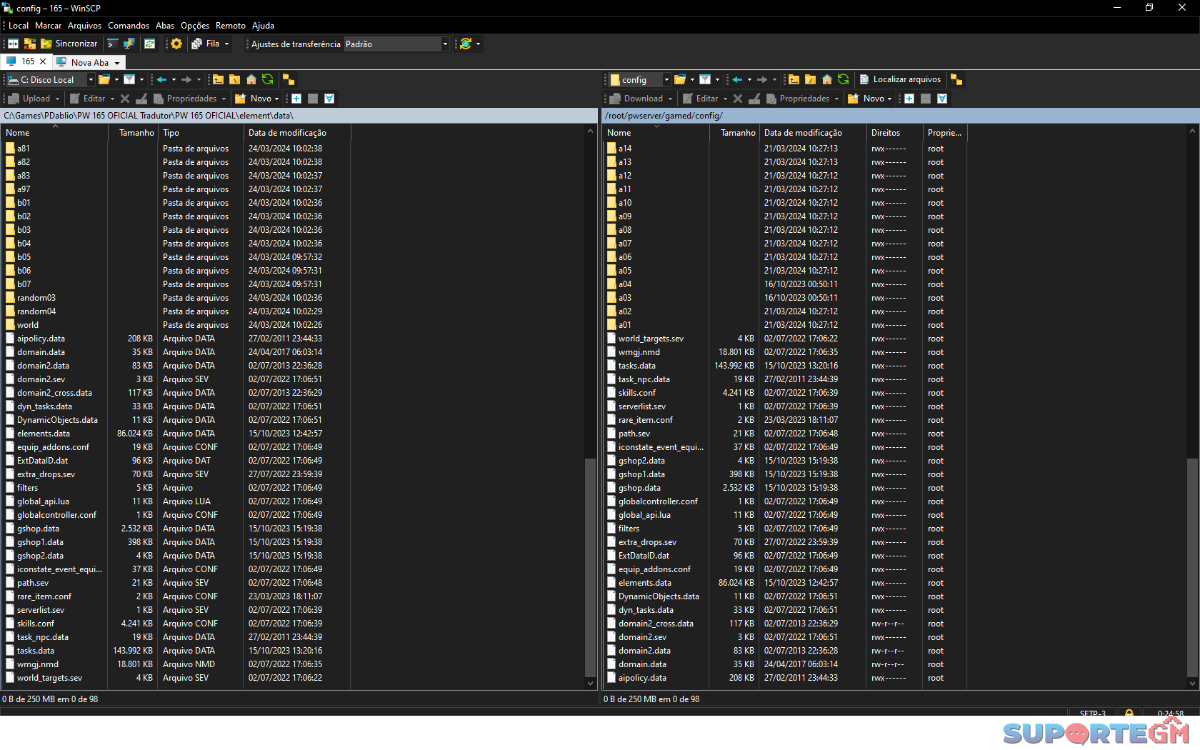
Task: Click the remote panel open directory folder icon
Action: click(x=680, y=79)
